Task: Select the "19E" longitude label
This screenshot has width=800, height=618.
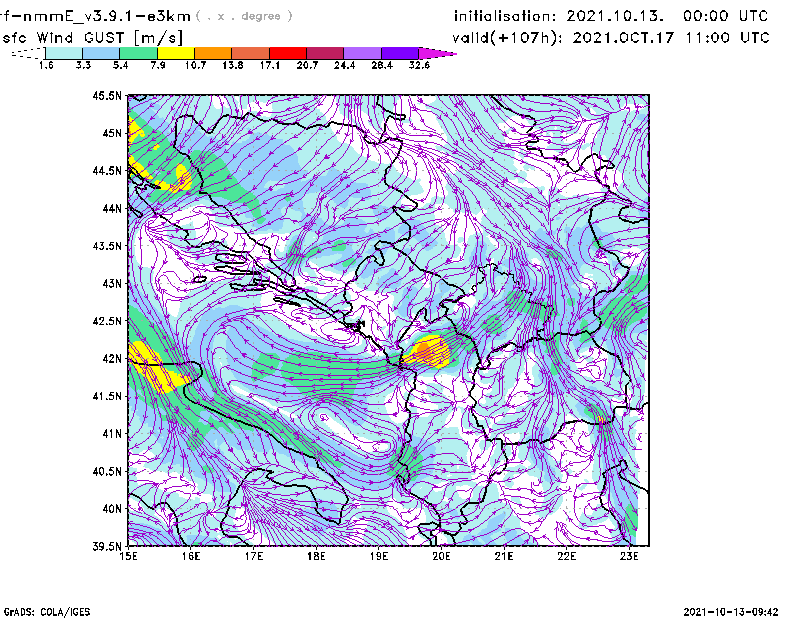Action: tap(379, 556)
